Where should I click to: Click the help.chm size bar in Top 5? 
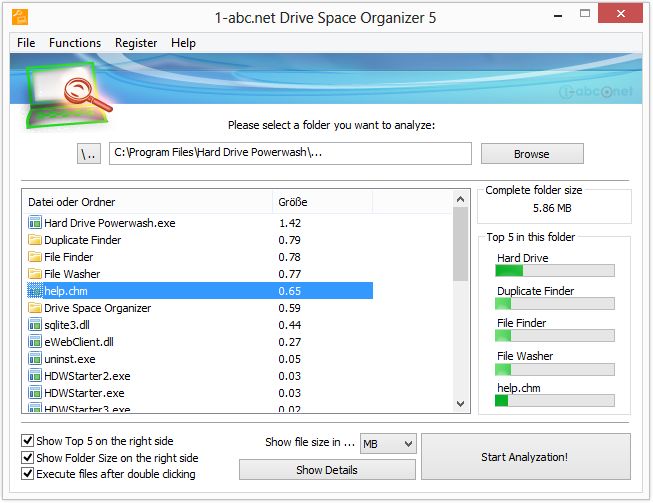click(555, 401)
